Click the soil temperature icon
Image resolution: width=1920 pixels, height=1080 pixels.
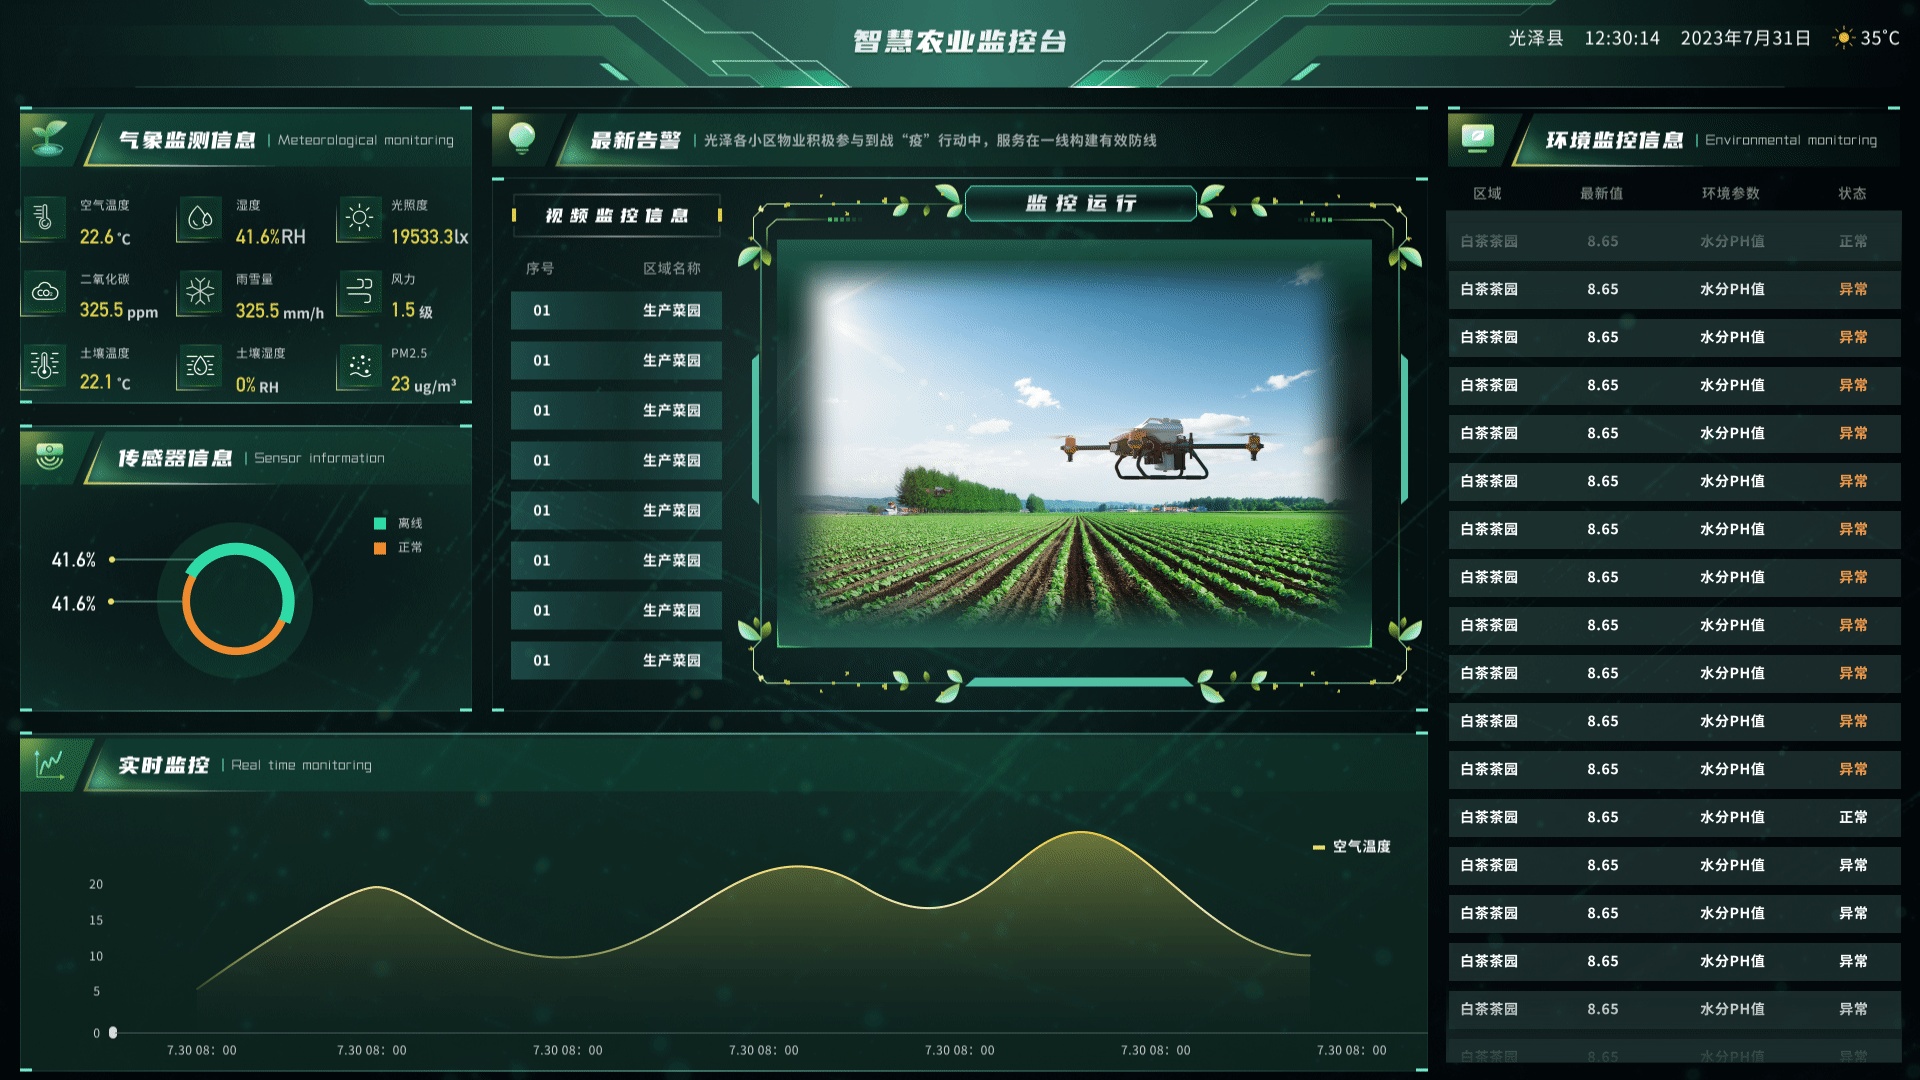click(44, 366)
